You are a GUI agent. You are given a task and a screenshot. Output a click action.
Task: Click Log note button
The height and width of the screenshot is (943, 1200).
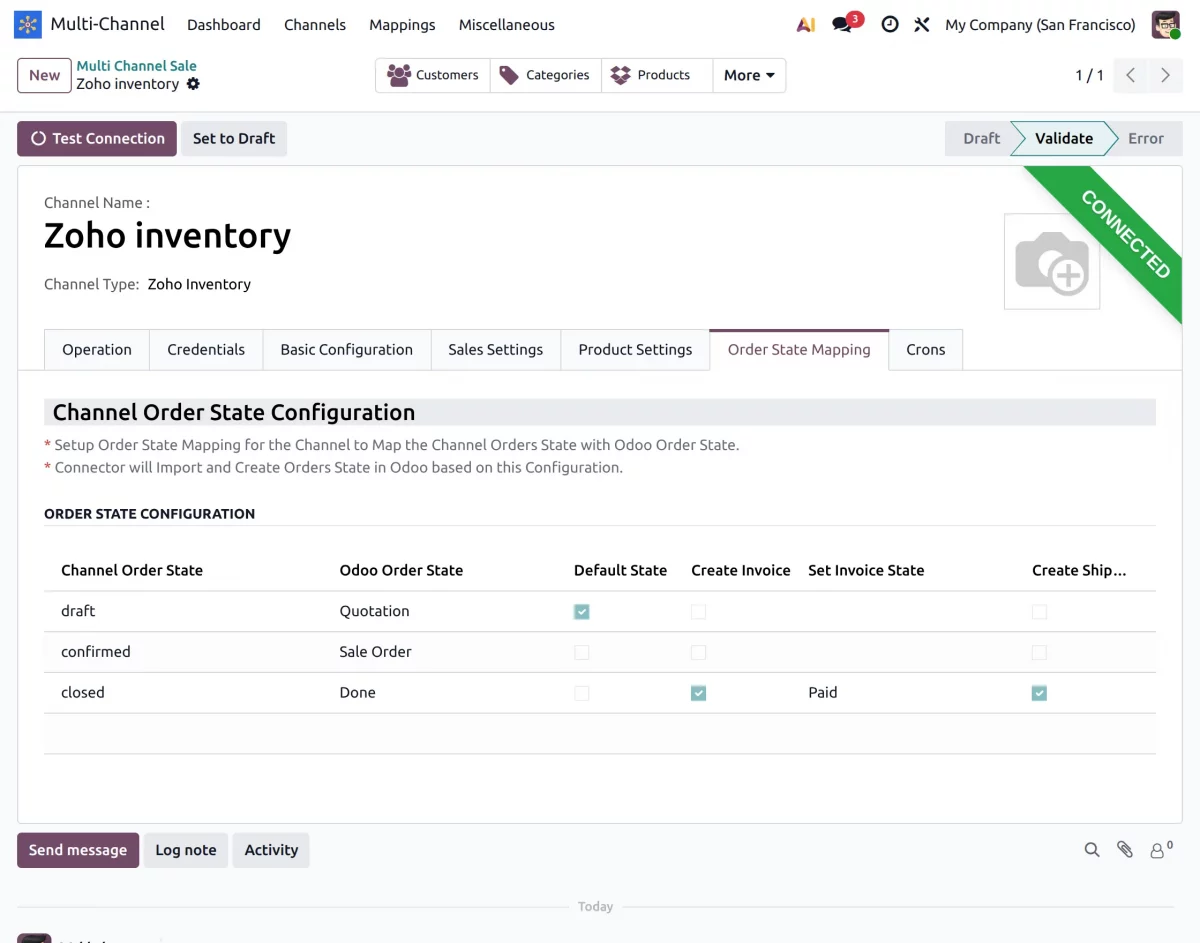(x=186, y=850)
